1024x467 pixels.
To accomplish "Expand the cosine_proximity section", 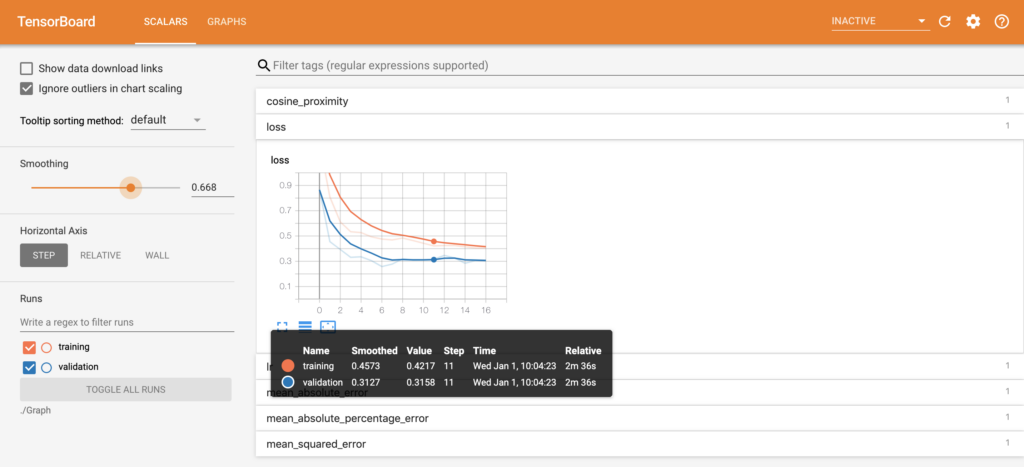I will tap(639, 101).
